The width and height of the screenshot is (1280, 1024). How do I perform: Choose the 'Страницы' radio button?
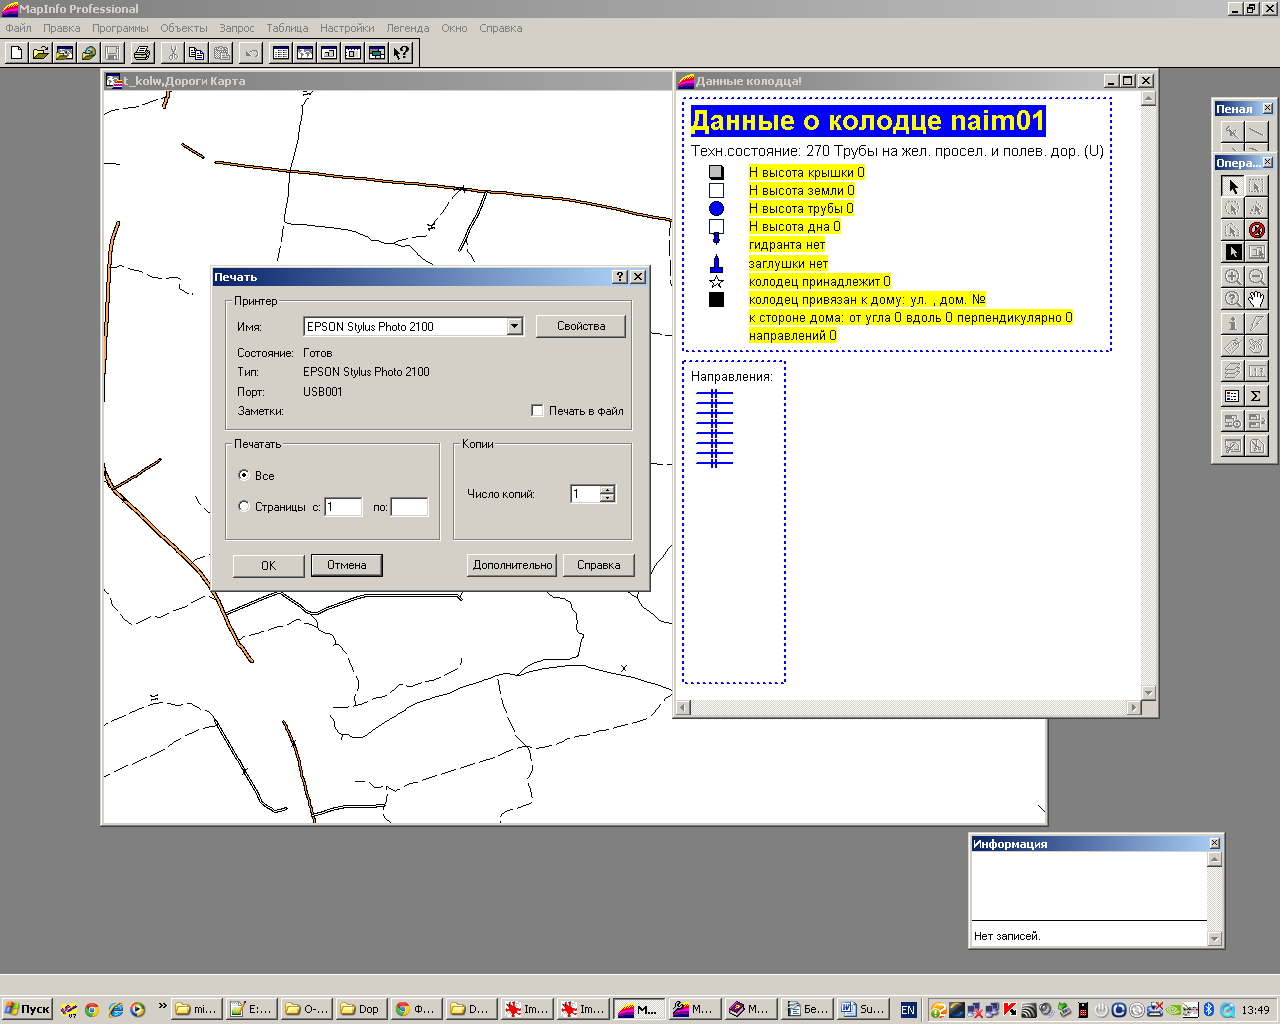coord(244,506)
